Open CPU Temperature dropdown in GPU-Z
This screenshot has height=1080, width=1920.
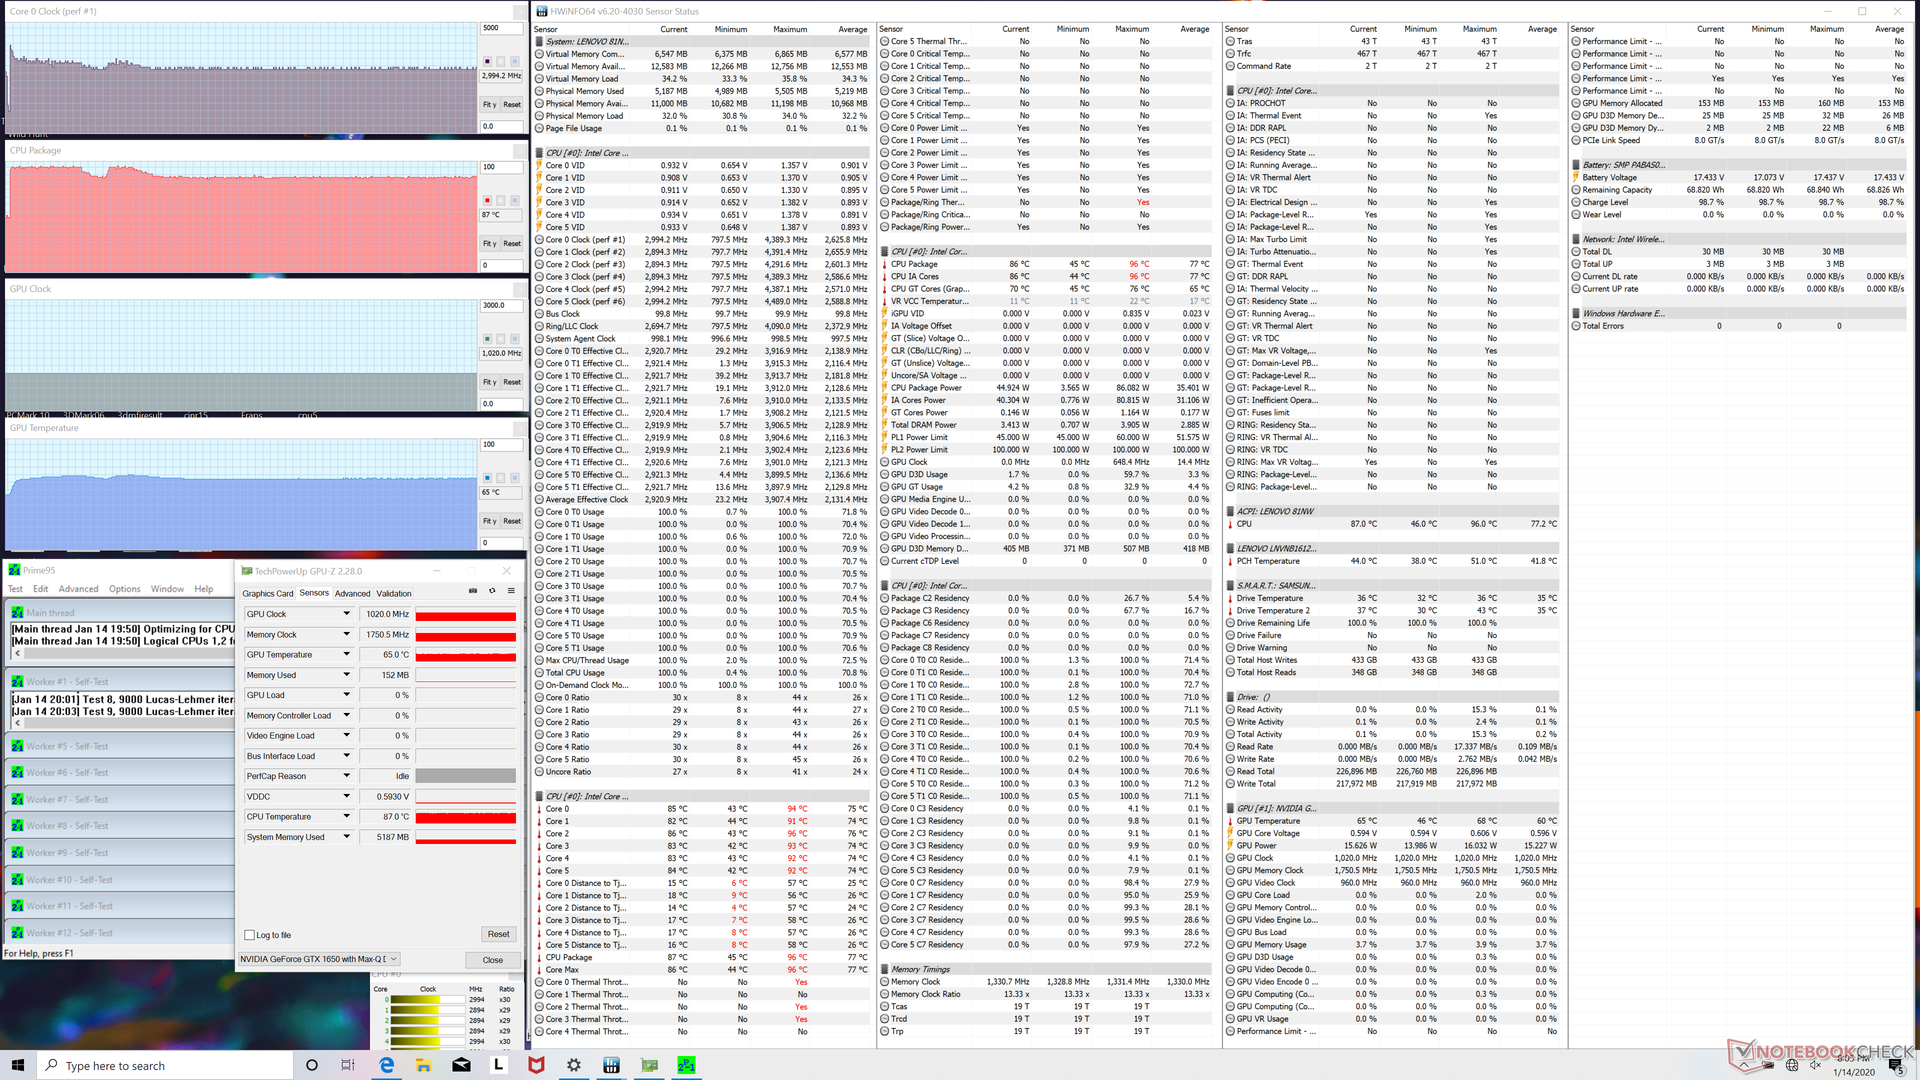pos(347,816)
